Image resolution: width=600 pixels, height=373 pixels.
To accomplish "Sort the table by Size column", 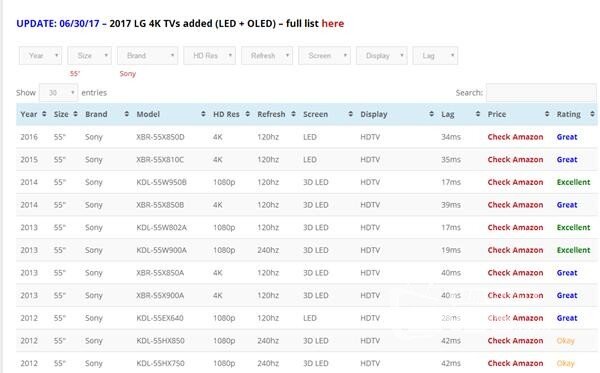I will (65, 114).
